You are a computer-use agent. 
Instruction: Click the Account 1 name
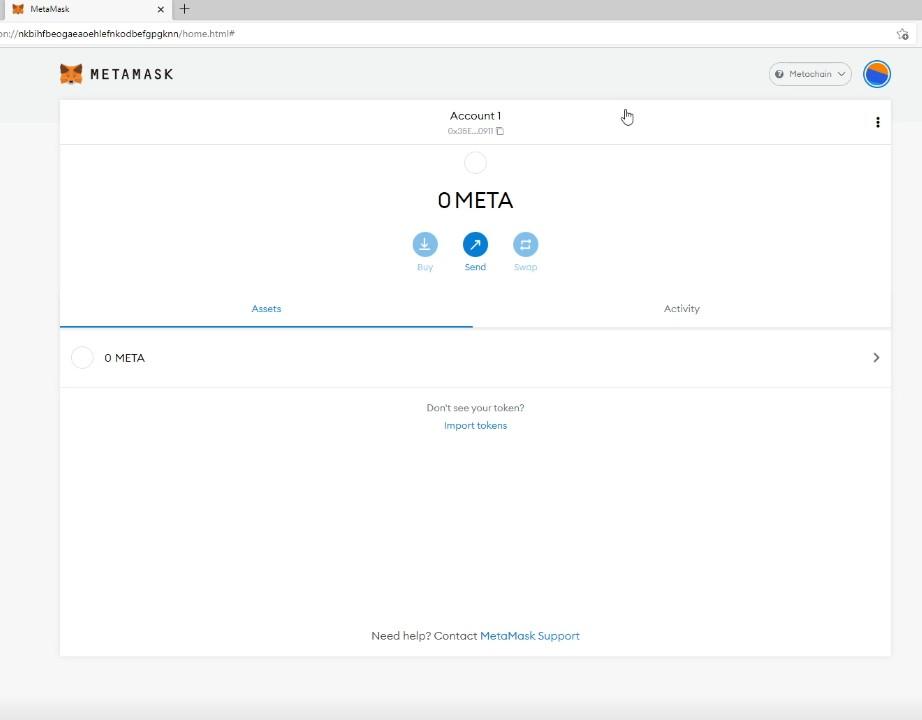[x=475, y=116]
